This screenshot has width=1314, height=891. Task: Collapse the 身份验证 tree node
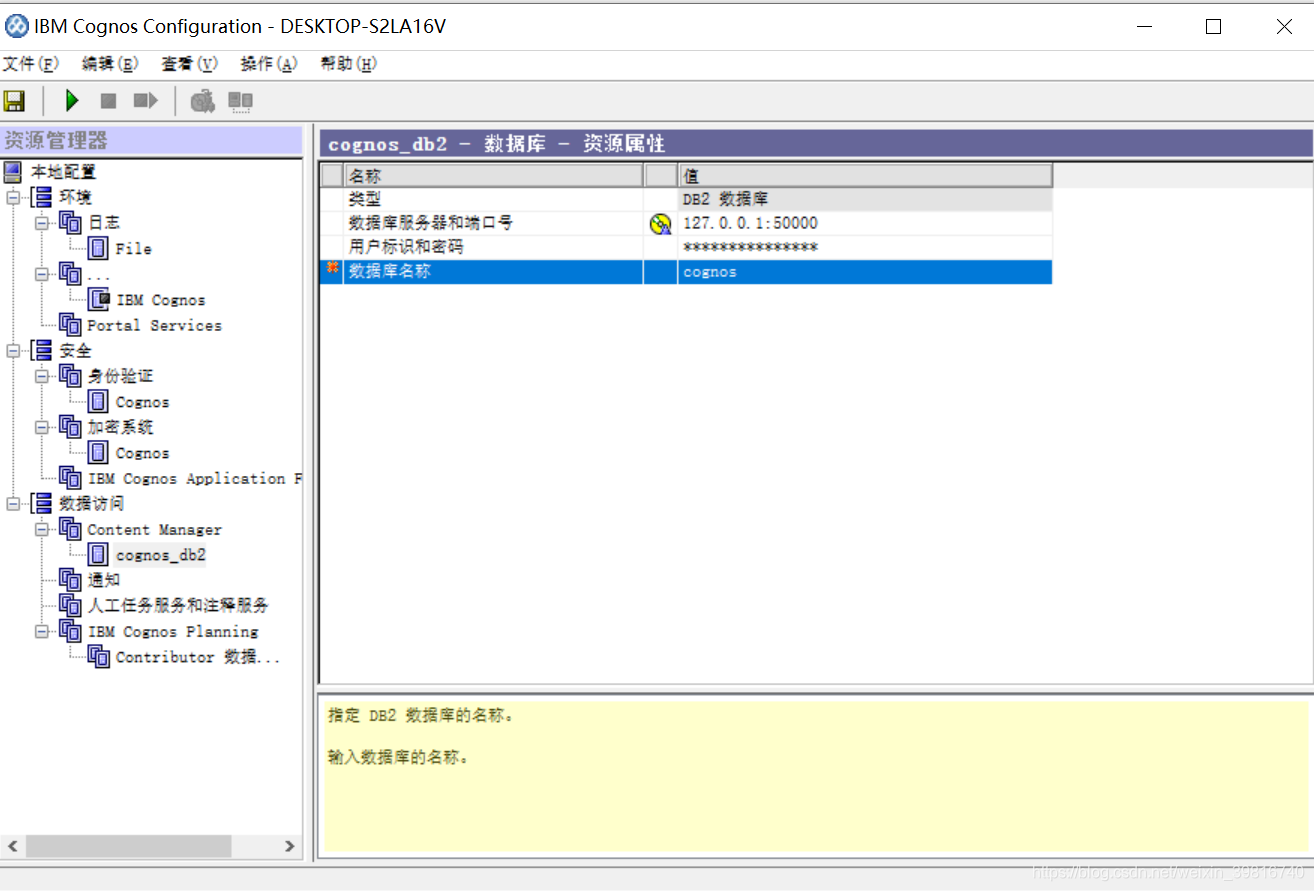point(41,376)
